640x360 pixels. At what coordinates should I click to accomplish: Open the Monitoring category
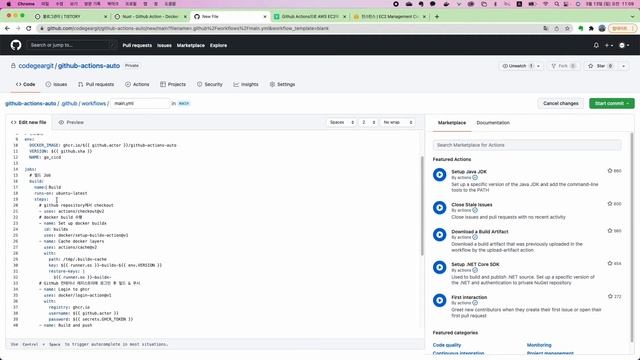539,345
